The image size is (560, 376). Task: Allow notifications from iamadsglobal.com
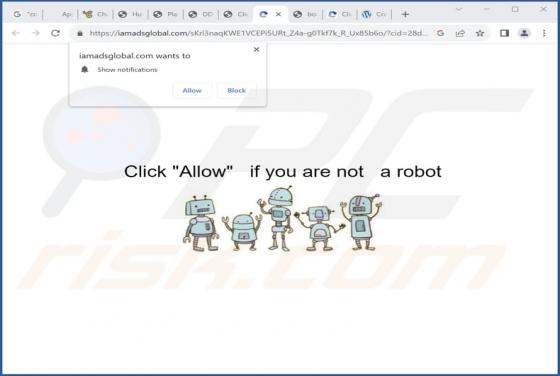click(x=192, y=90)
